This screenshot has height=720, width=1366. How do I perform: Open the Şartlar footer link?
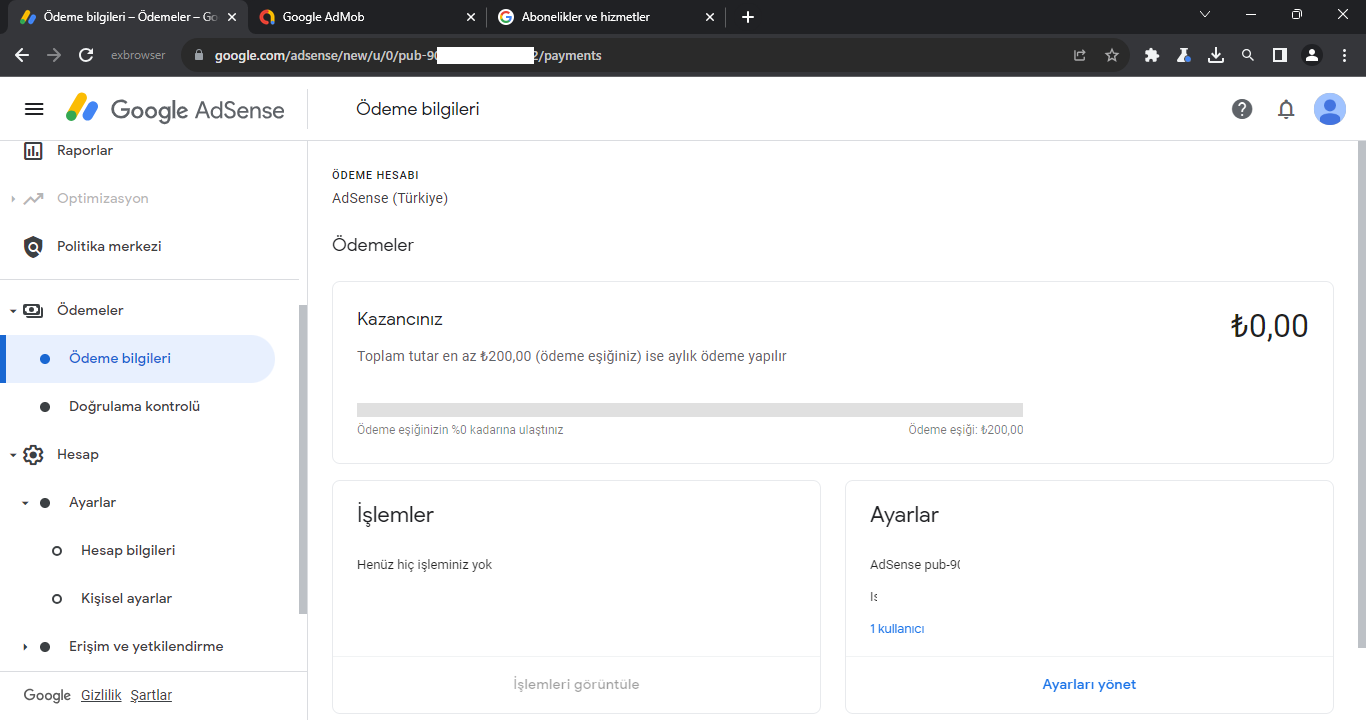[x=151, y=695]
